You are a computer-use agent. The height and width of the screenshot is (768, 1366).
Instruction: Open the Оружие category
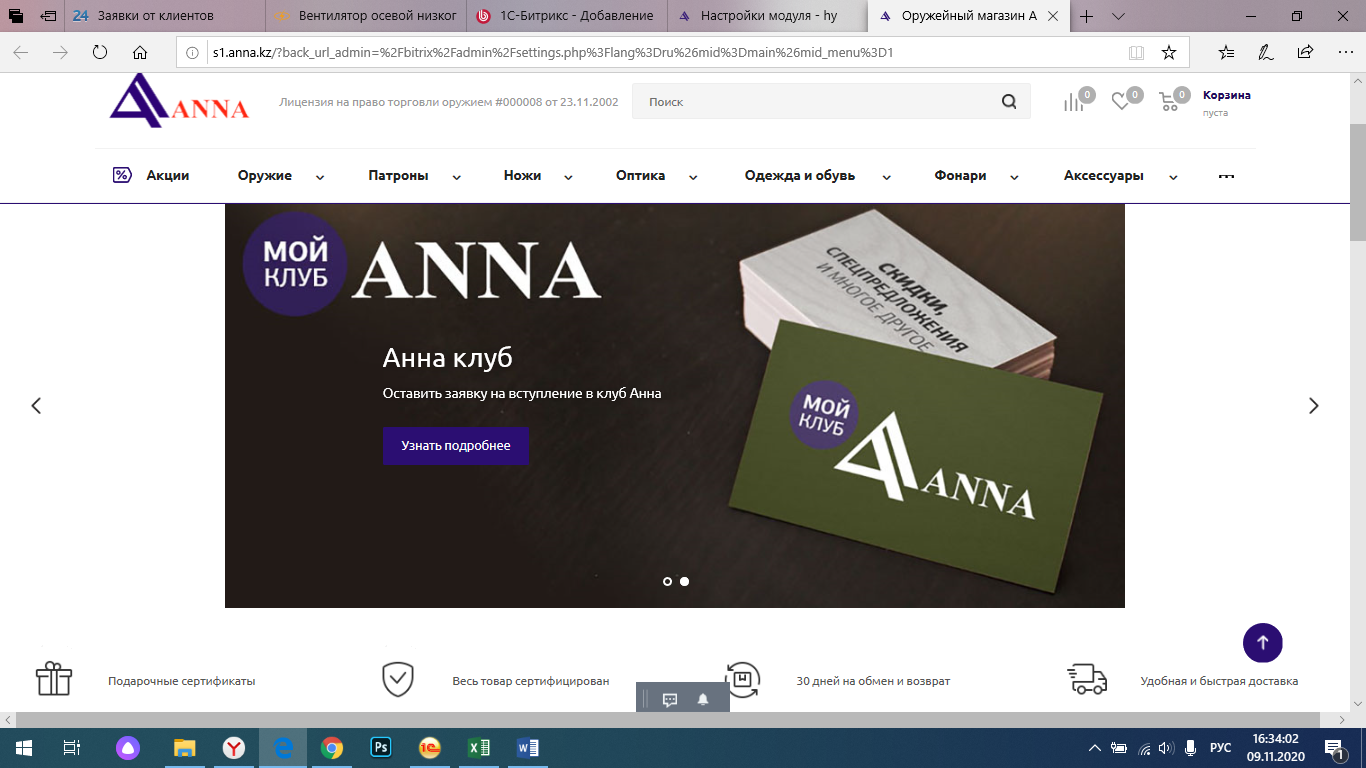[265, 175]
